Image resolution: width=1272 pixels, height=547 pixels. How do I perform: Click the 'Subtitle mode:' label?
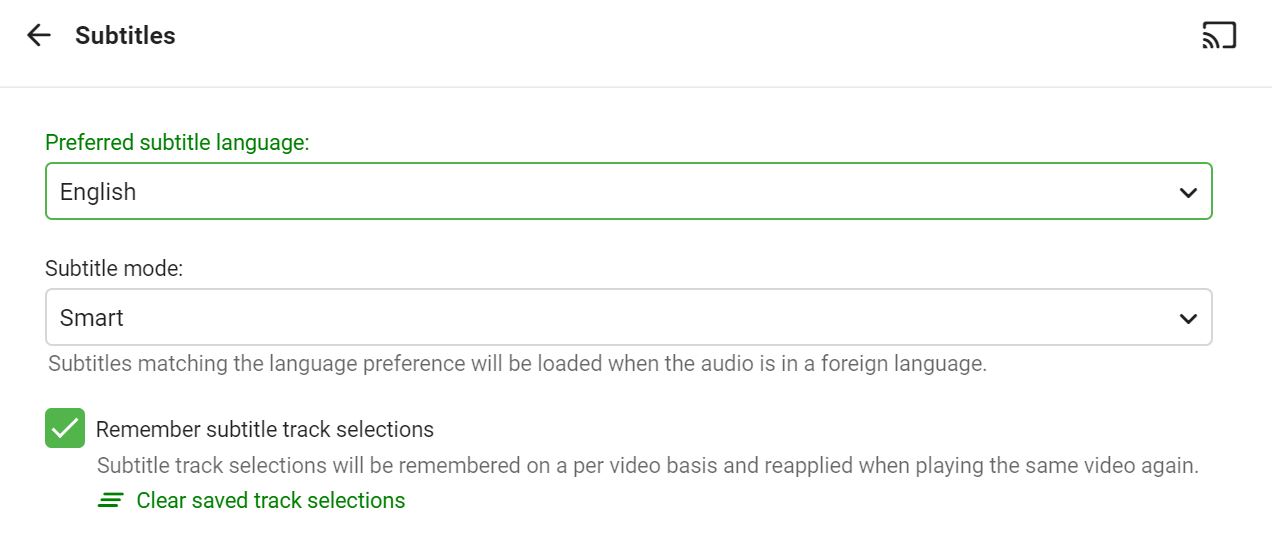[114, 268]
